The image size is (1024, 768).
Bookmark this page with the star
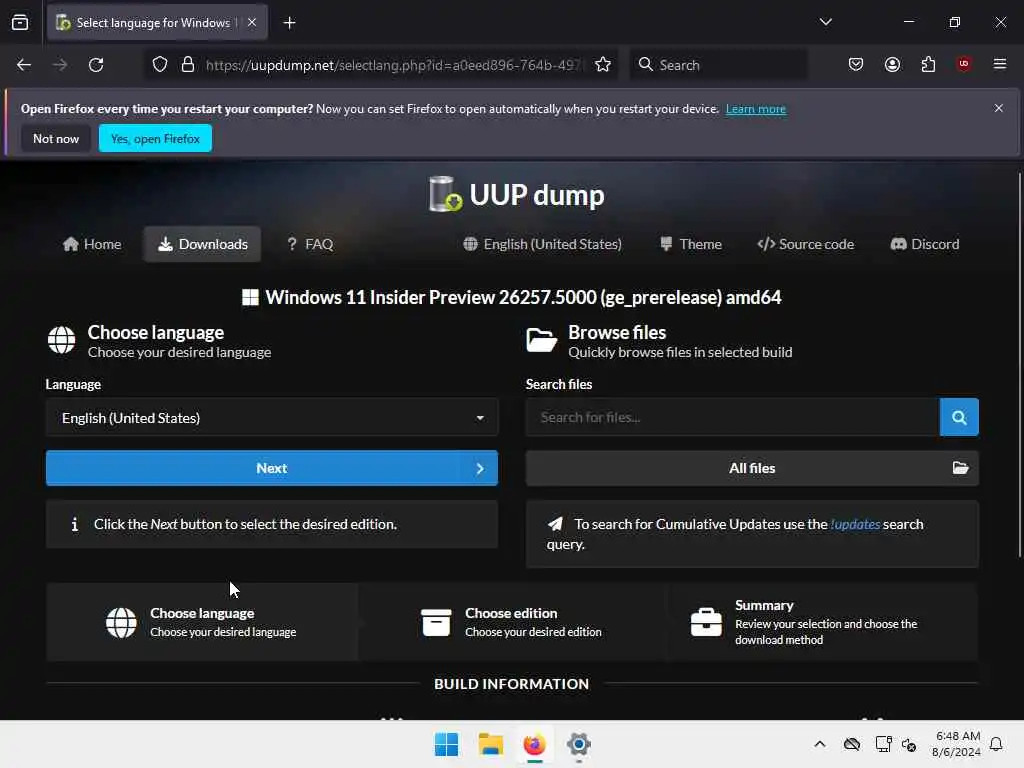click(x=603, y=65)
